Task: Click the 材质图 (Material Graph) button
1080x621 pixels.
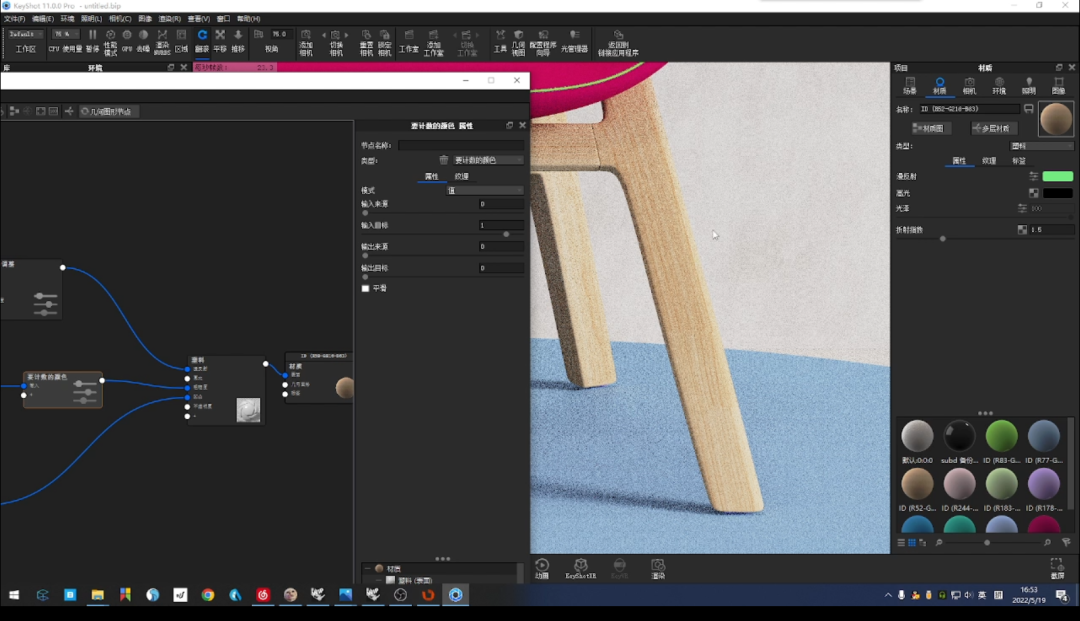Action: [931, 128]
